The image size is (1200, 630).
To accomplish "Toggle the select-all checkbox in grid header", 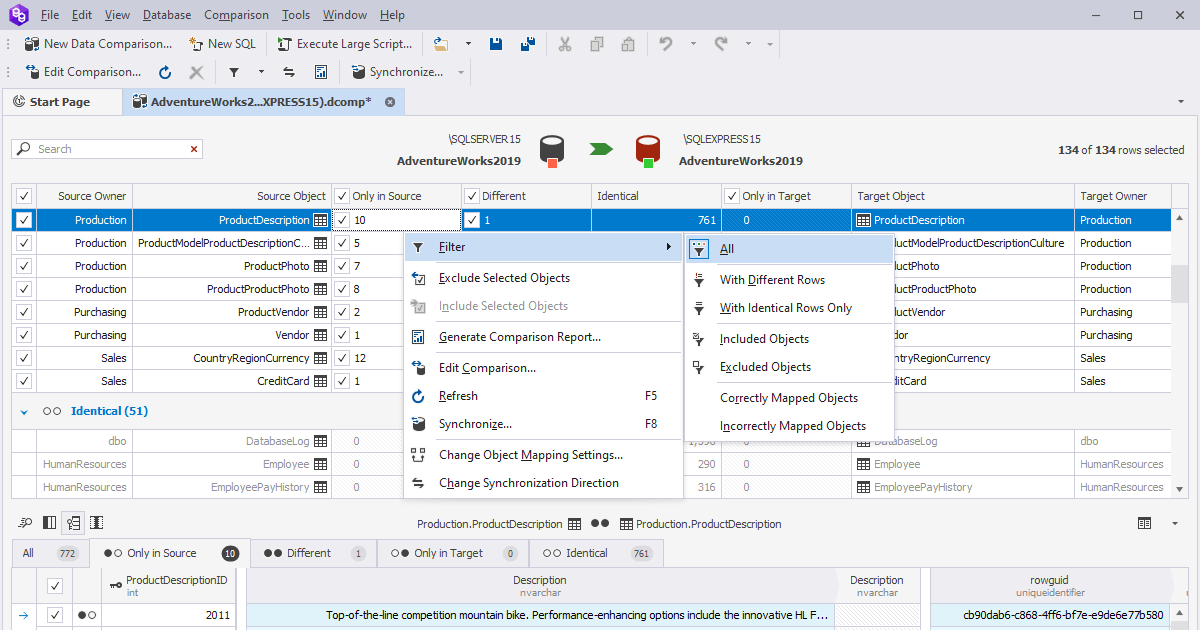I will pyautogui.click(x=24, y=196).
